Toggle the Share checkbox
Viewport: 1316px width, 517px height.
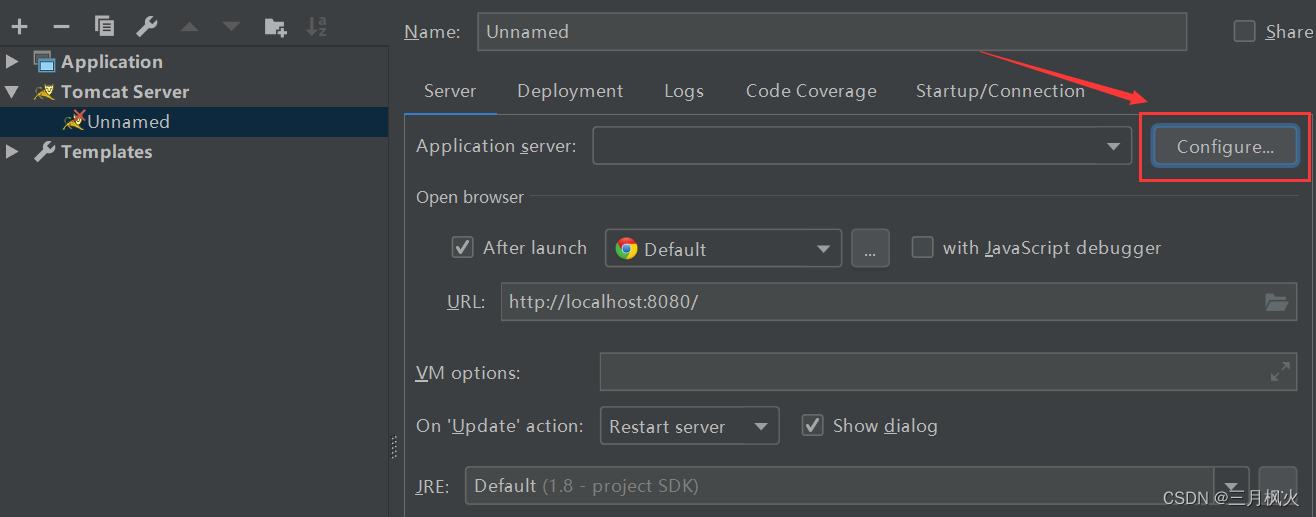1244,31
